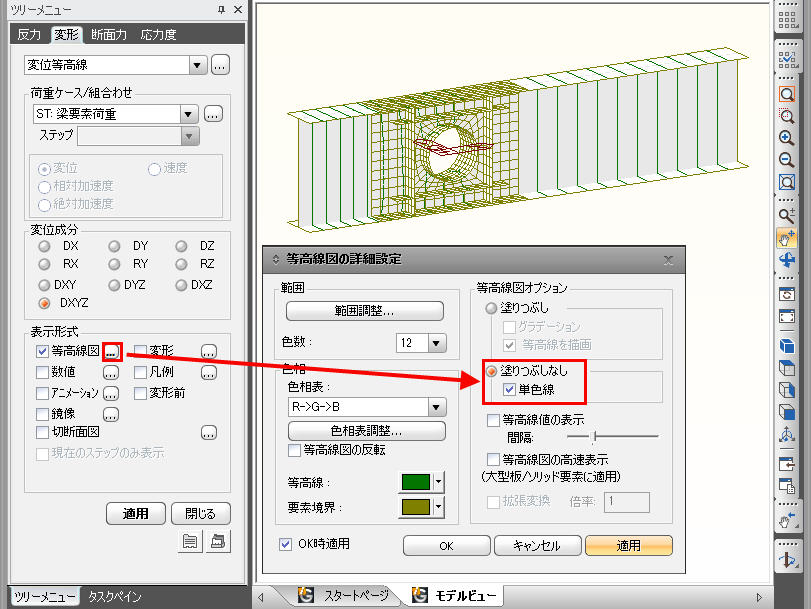811x609 pixels.
Task: Select the dynamic rotate view tool
Action: click(787, 260)
